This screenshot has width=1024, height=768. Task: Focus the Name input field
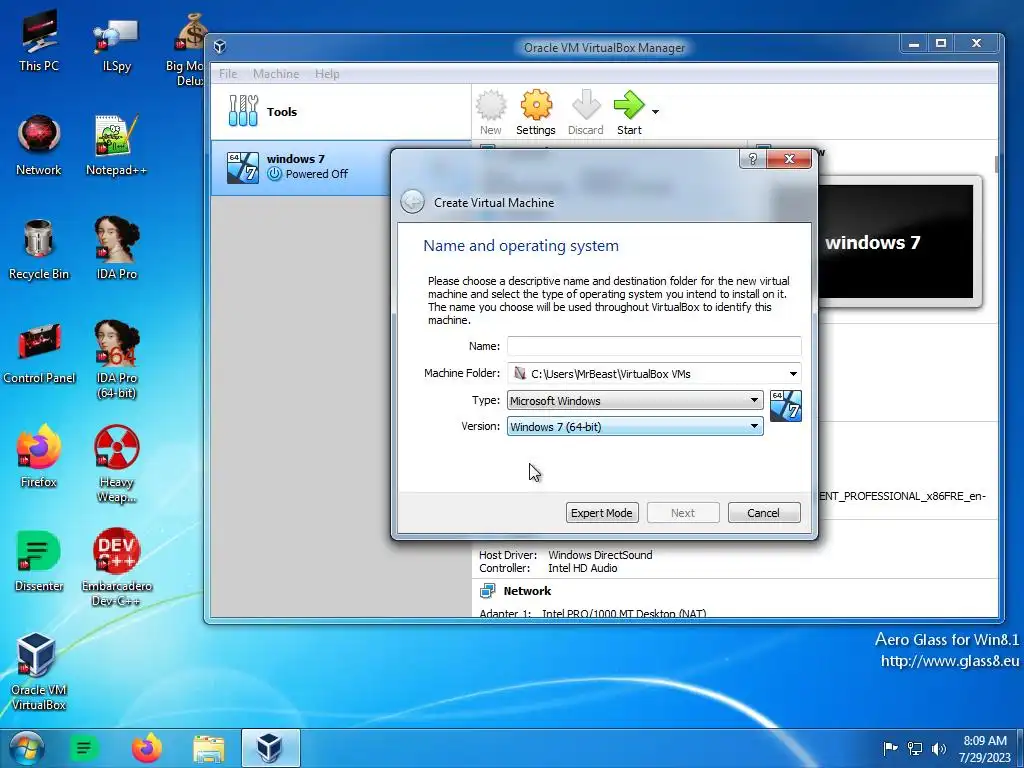(654, 346)
